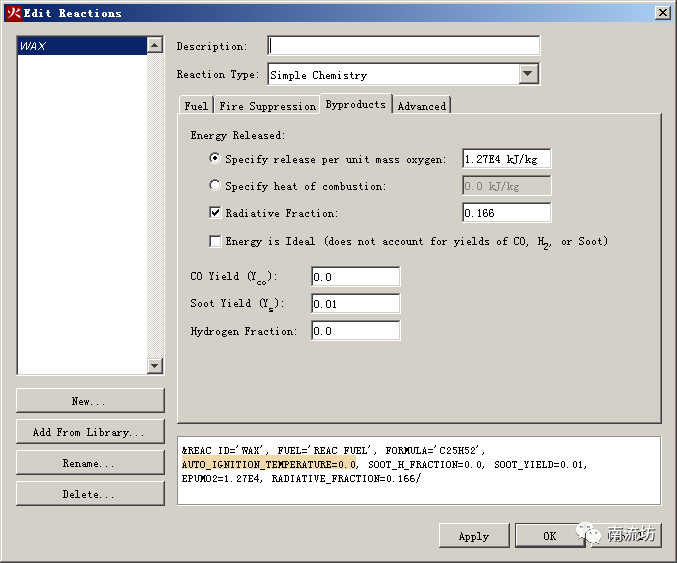Click the PyroSim flame icon in title bar
The height and width of the screenshot is (563, 677).
13,13
